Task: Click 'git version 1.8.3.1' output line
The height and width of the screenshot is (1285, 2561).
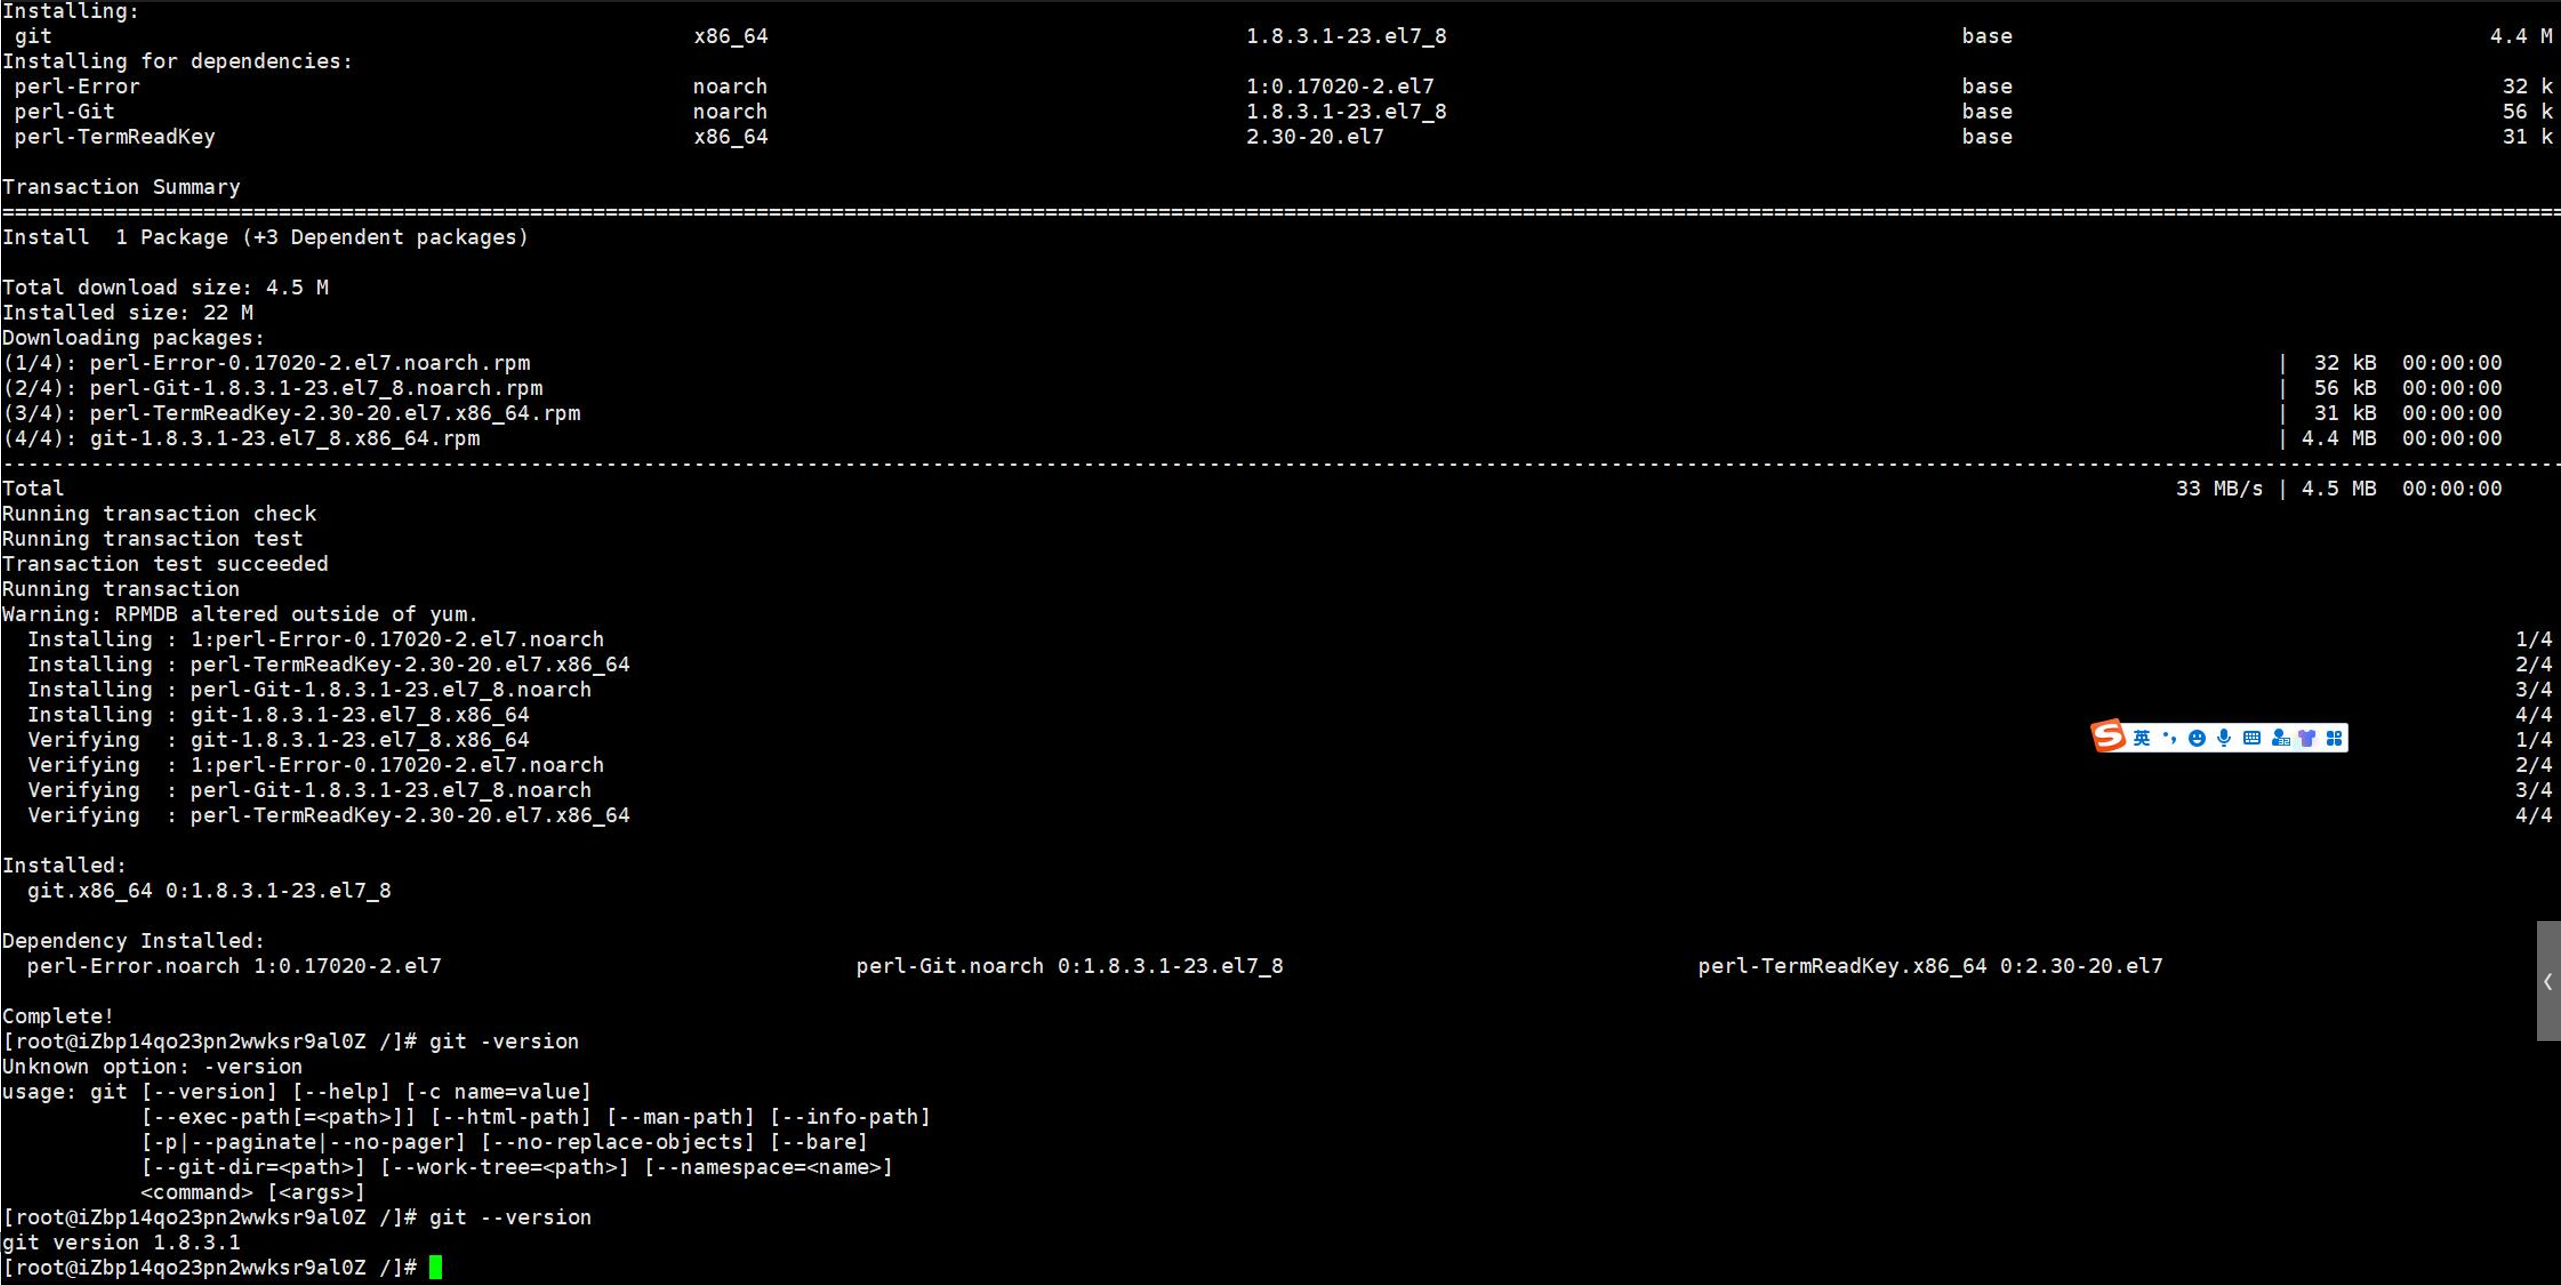Action: [121, 1242]
